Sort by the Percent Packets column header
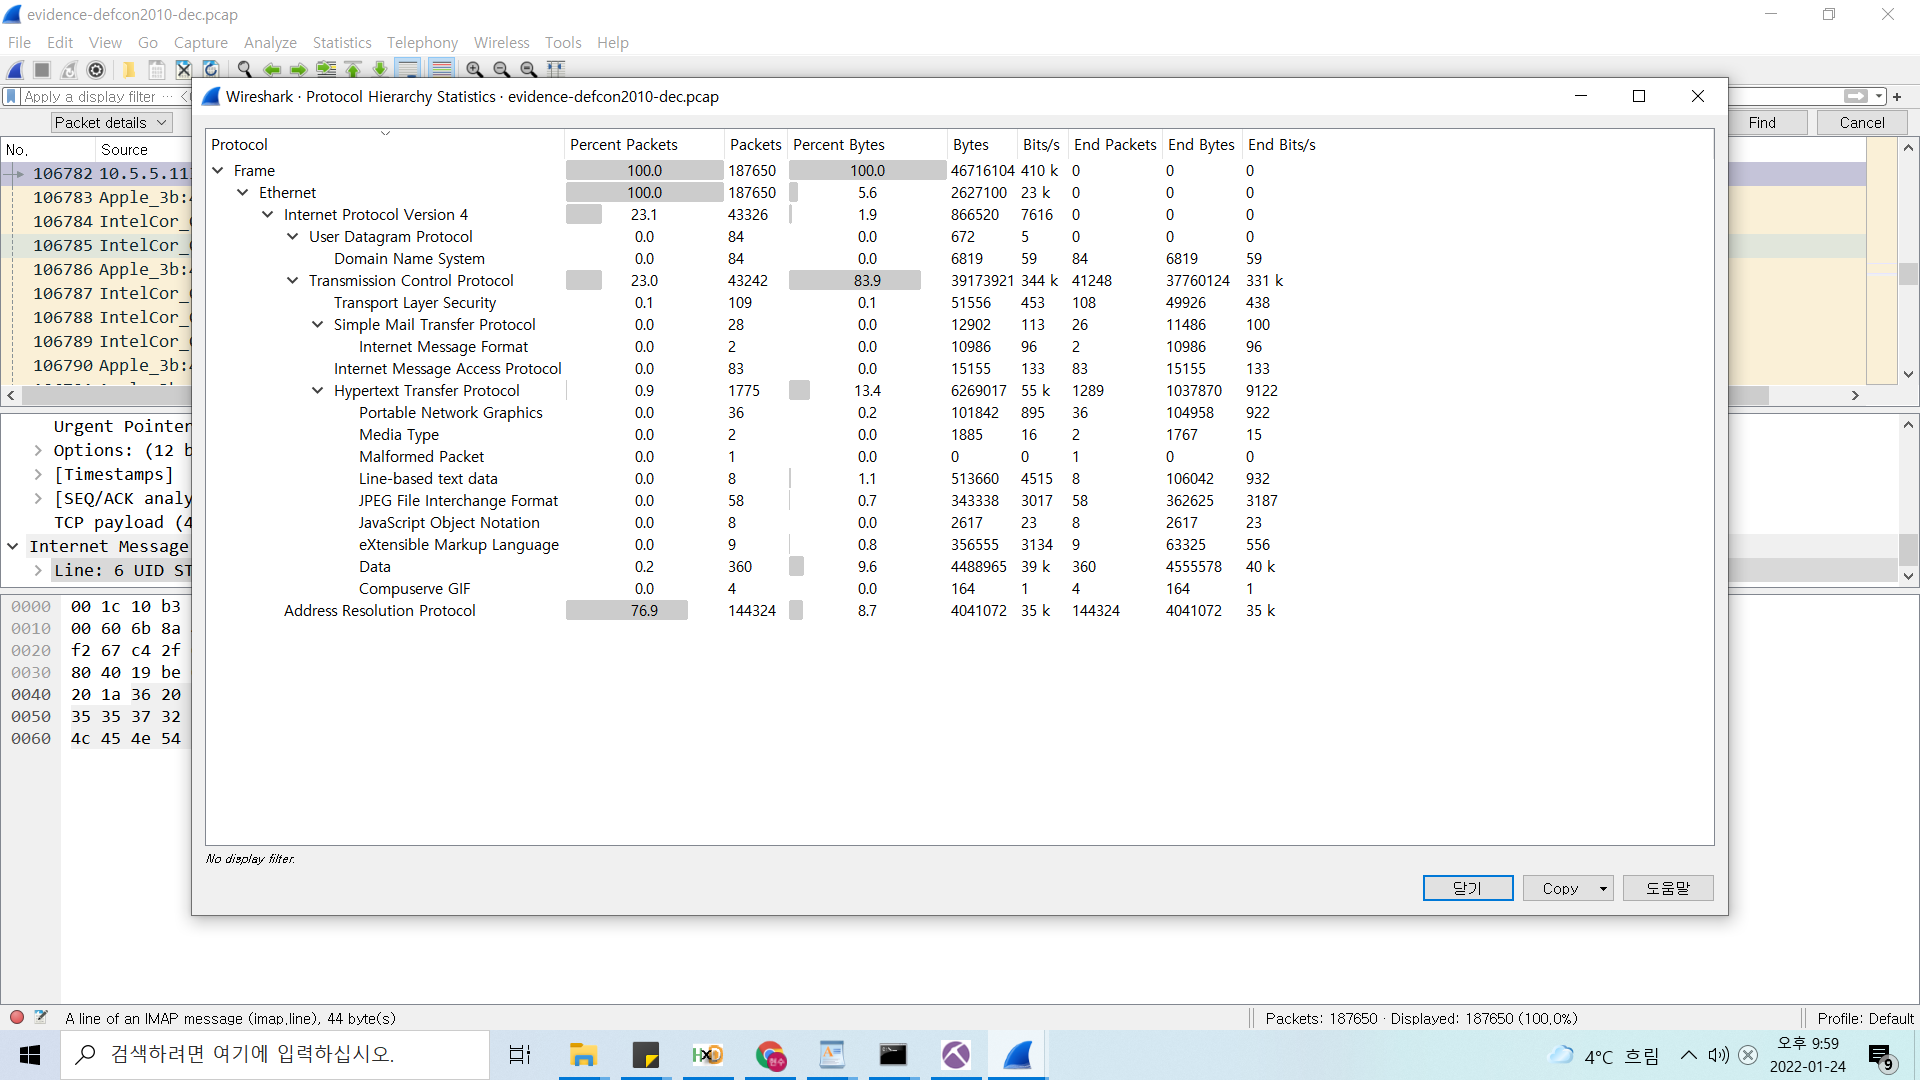 643,145
